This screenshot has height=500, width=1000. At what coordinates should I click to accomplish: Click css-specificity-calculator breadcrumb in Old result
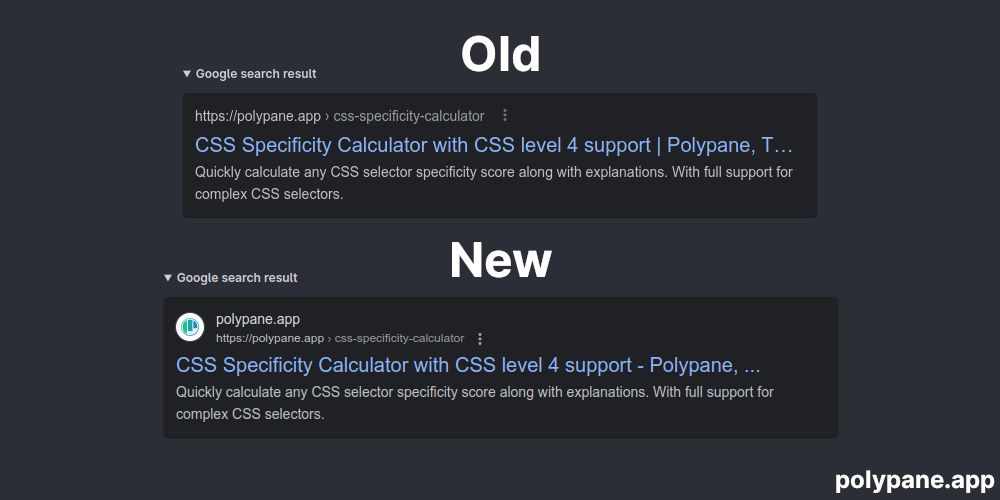click(x=409, y=116)
